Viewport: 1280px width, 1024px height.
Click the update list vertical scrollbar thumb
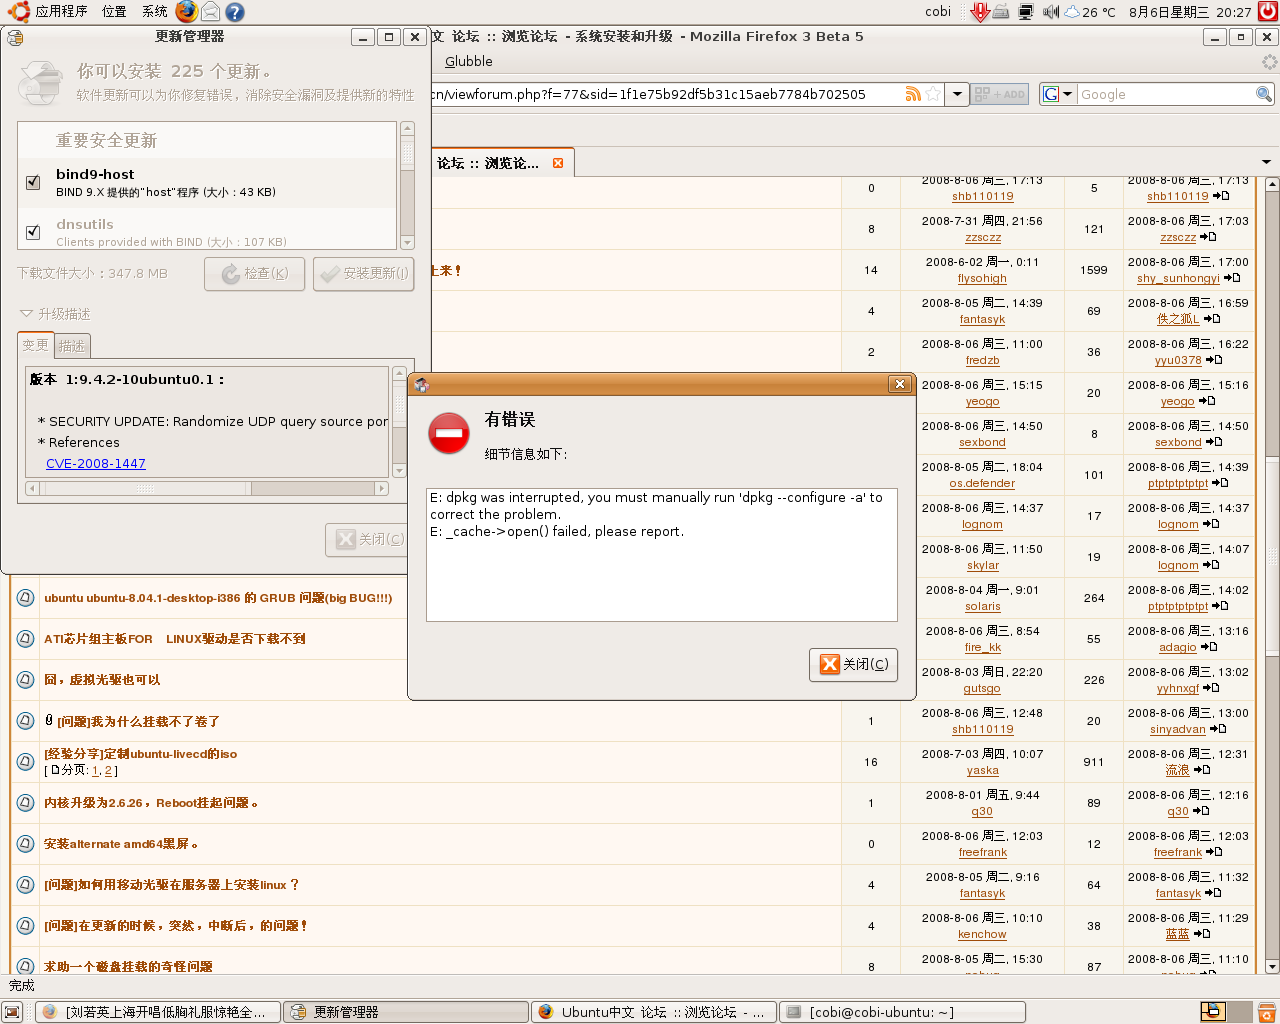tap(407, 152)
